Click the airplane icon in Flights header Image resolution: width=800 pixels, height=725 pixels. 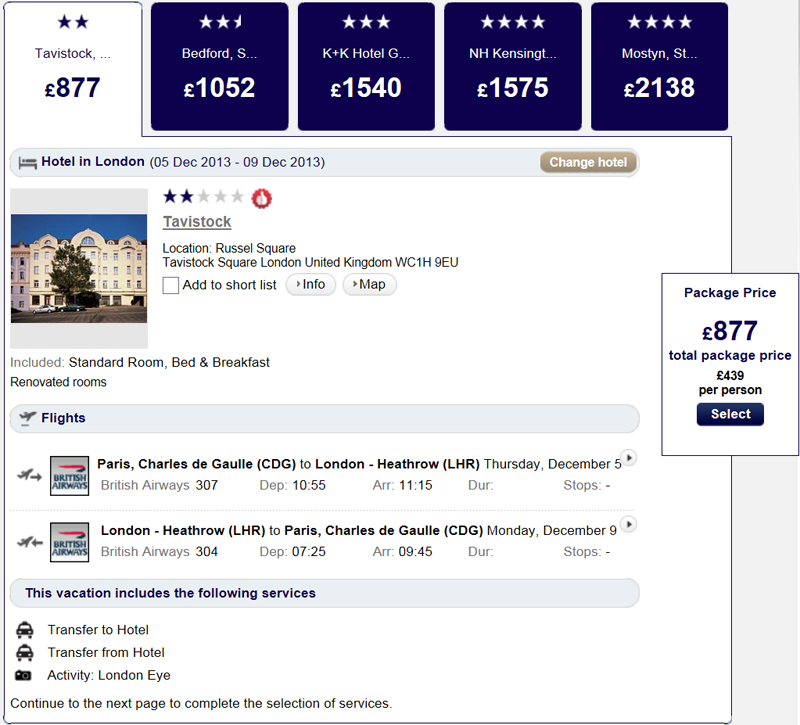tap(28, 418)
